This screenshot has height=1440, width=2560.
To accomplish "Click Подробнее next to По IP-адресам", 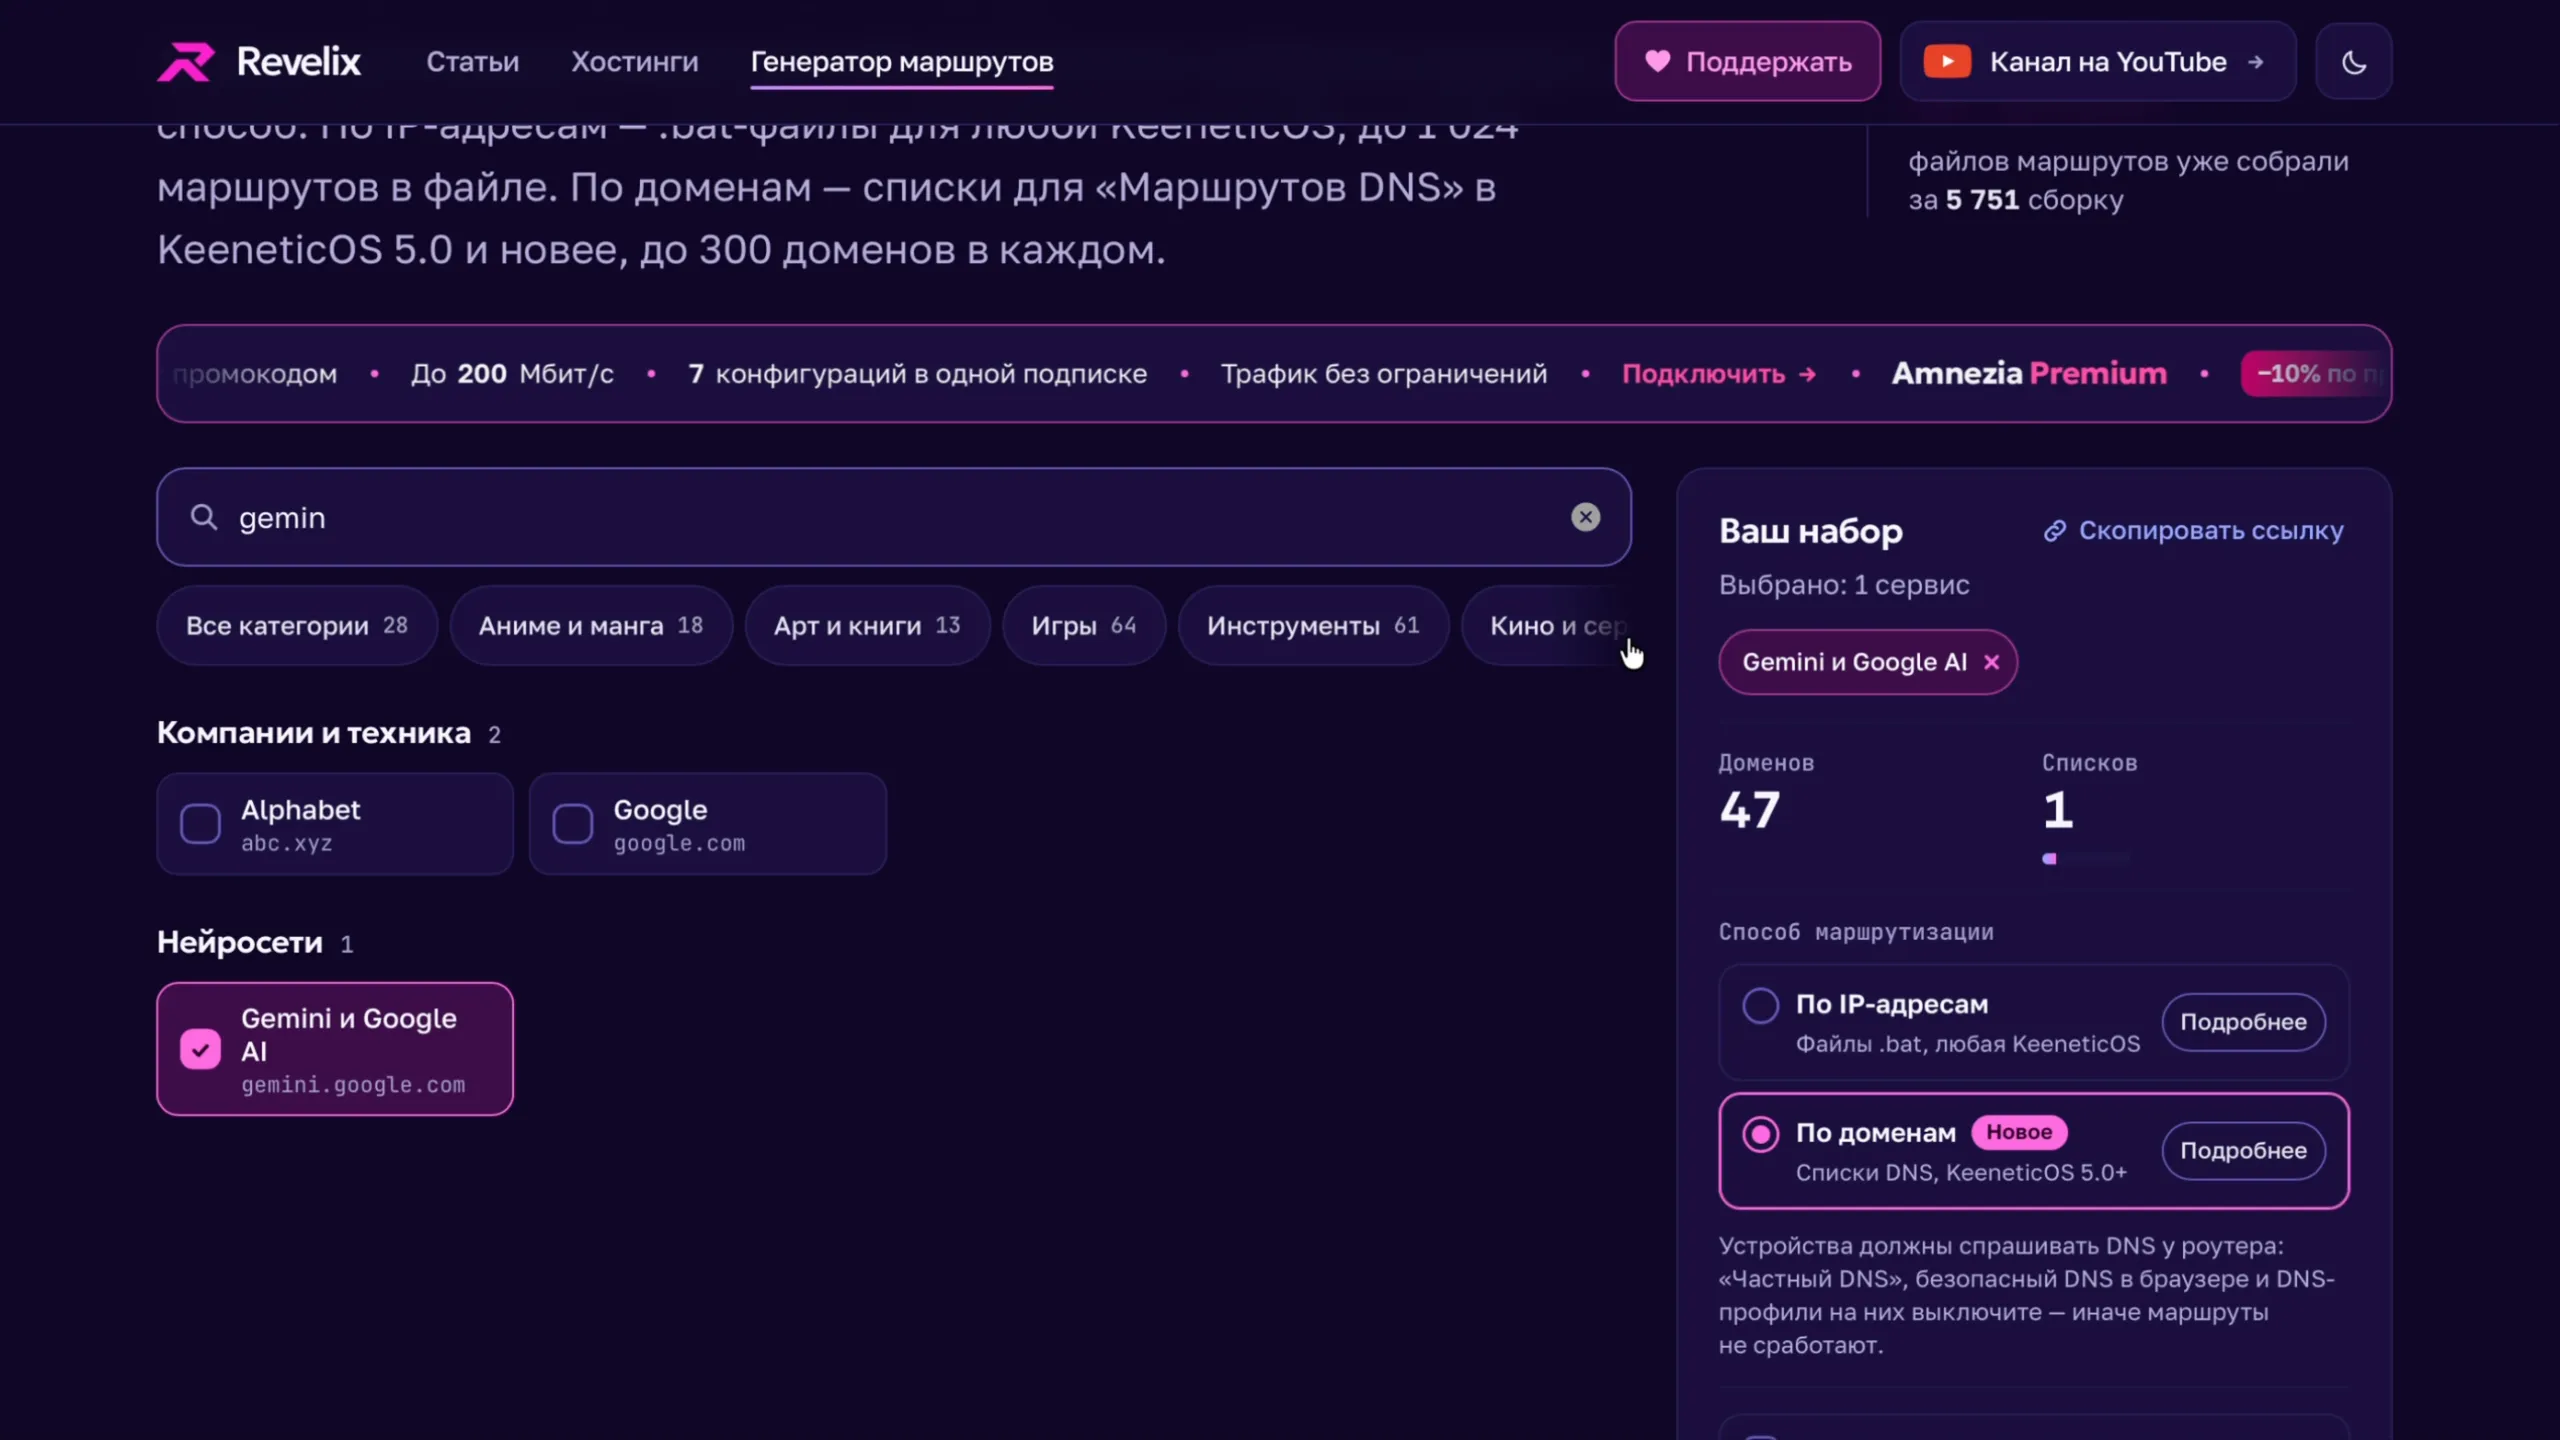I will point(2243,1022).
